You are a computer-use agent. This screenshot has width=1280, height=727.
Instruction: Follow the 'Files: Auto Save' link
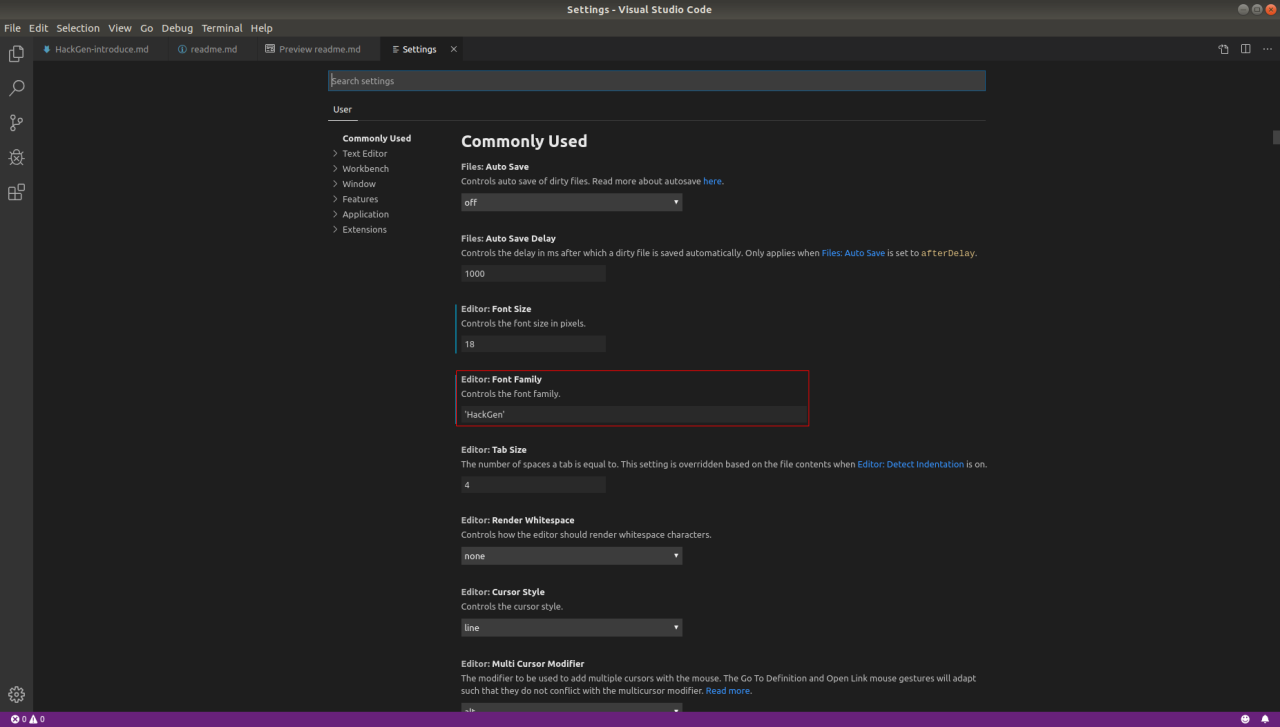[853, 253]
